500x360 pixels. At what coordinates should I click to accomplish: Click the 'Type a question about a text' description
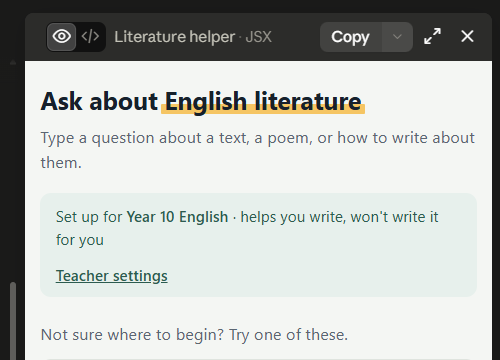(x=257, y=150)
